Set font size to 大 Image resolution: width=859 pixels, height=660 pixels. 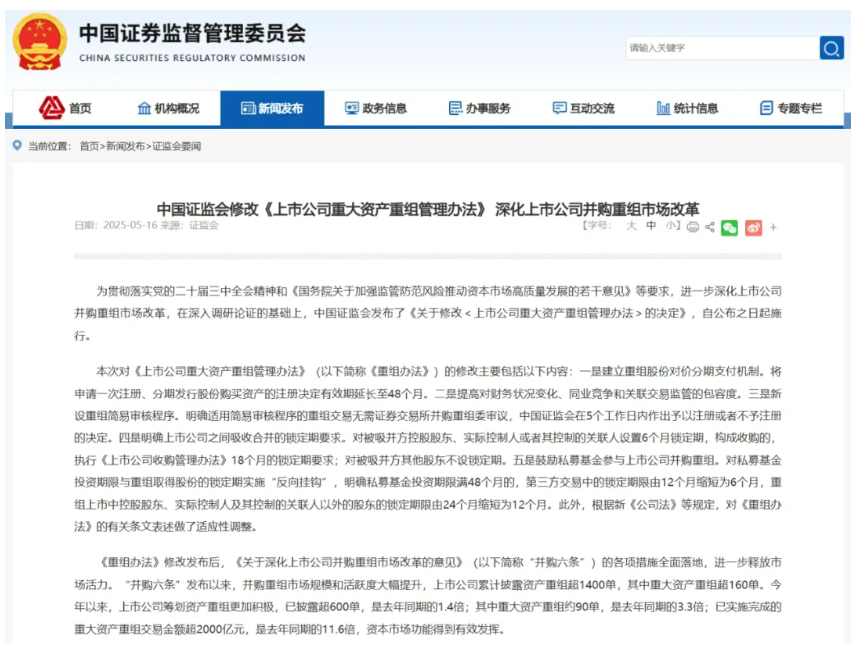(x=632, y=226)
